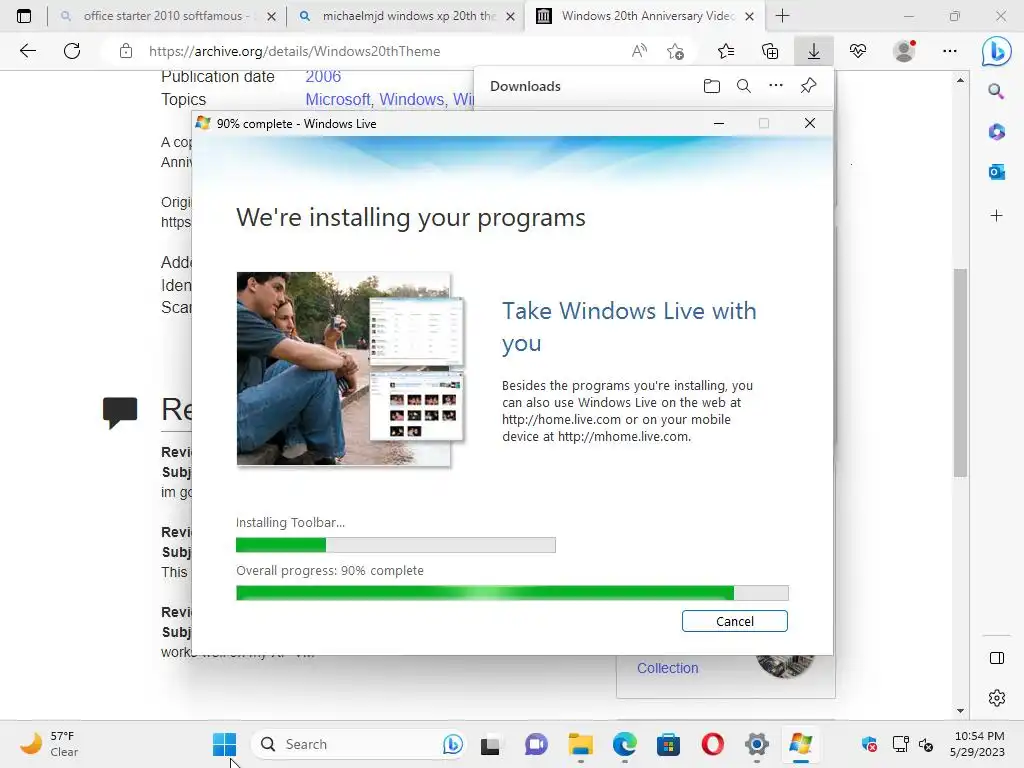This screenshot has width=1024, height=768.
Task: Activate Read aloud icon
Action: click(x=639, y=51)
